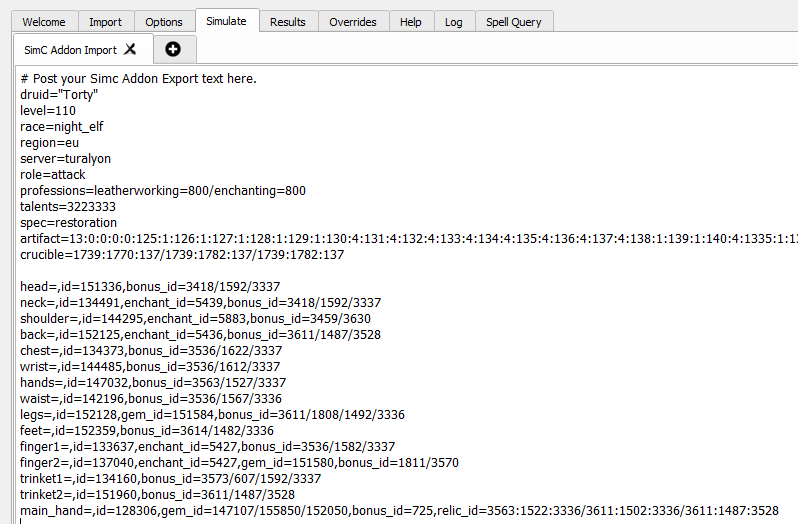
Task: Click the role=attack line
Action: click(x=53, y=174)
